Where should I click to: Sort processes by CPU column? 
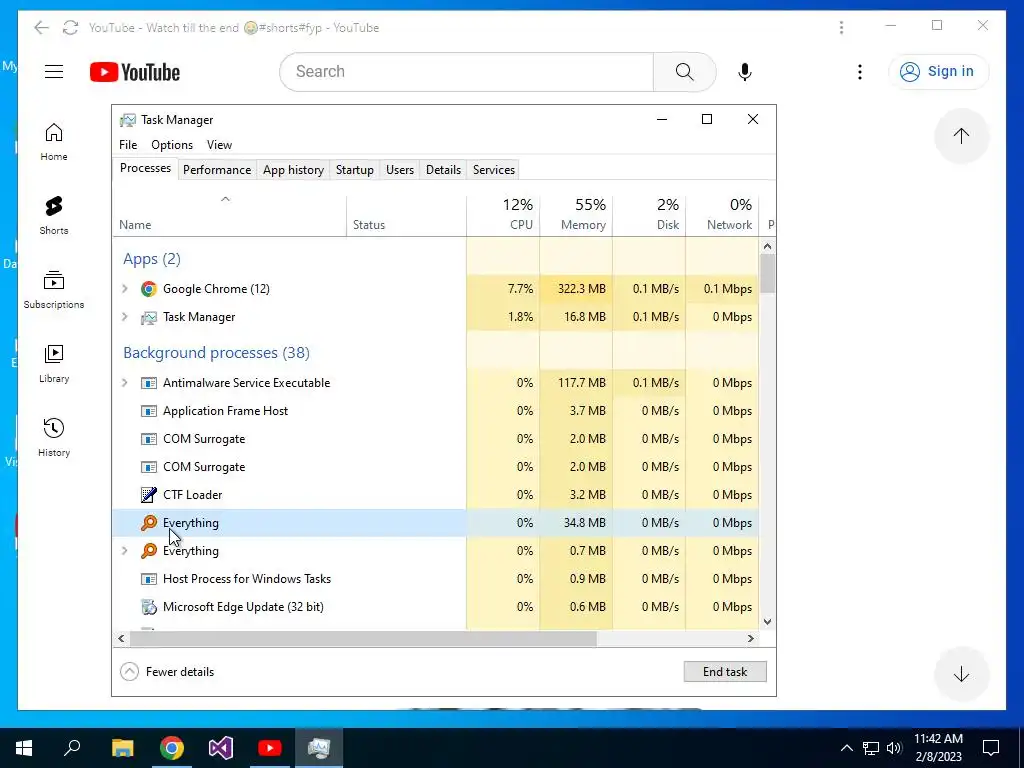(x=503, y=216)
